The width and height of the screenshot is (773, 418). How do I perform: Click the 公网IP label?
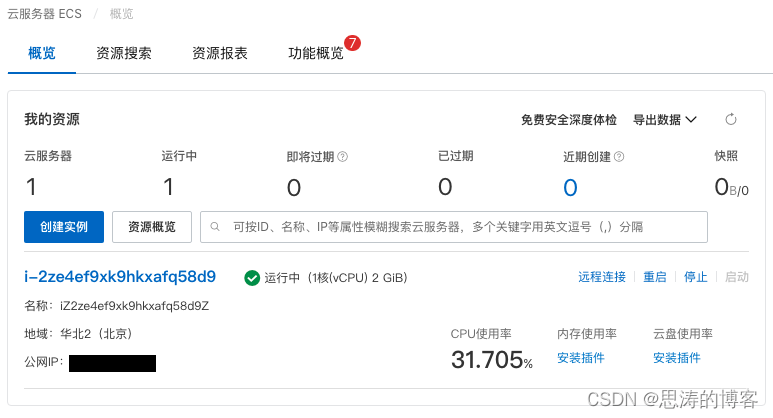(44, 362)
